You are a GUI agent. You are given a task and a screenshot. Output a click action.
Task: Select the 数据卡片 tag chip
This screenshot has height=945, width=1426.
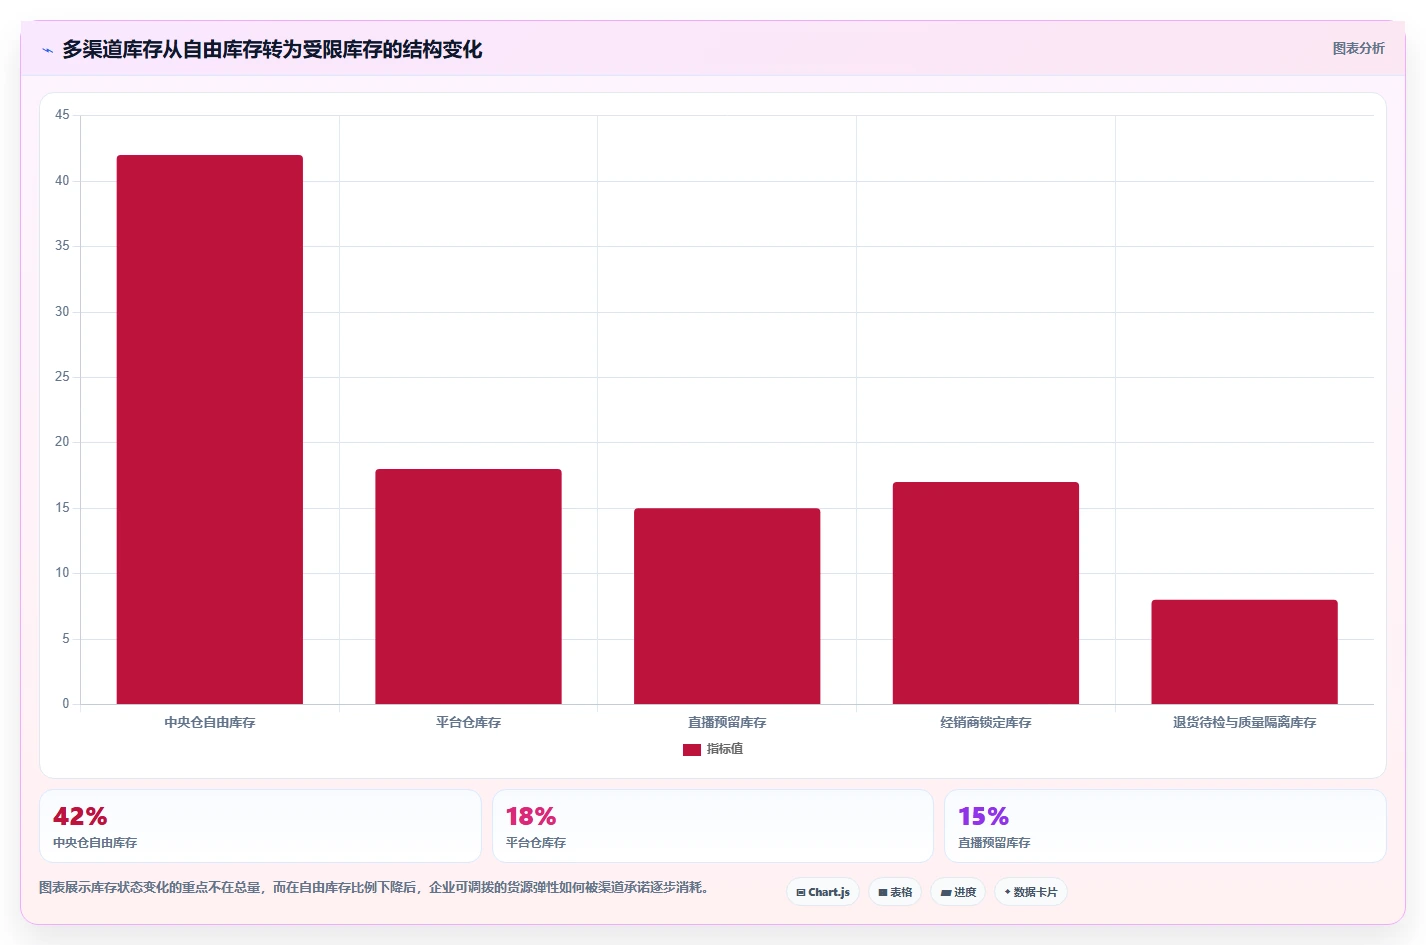pos(1031,892)
